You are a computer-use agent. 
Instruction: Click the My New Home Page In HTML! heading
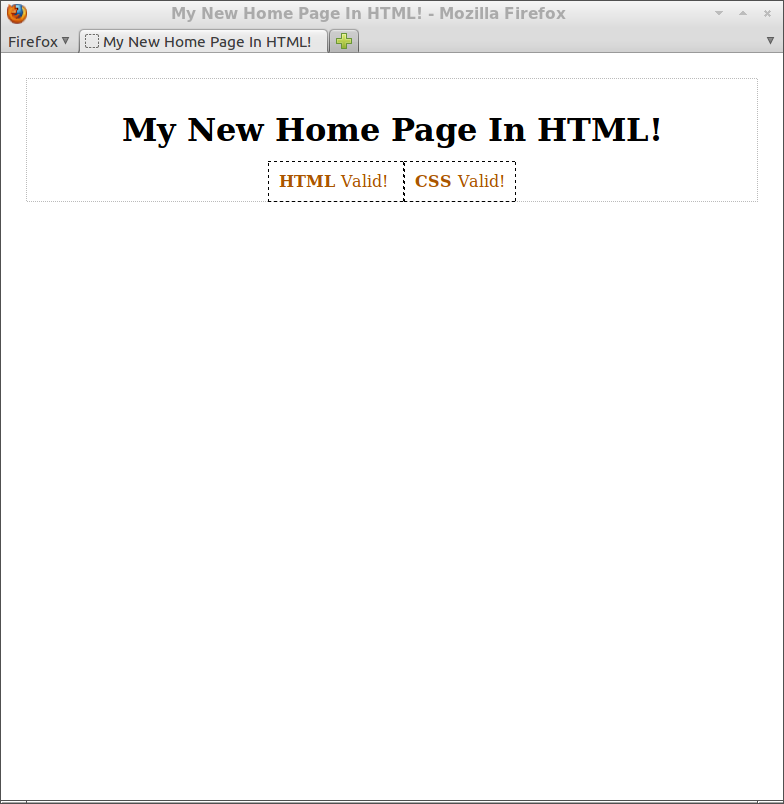pyautogui.click(x=392, y=130)
